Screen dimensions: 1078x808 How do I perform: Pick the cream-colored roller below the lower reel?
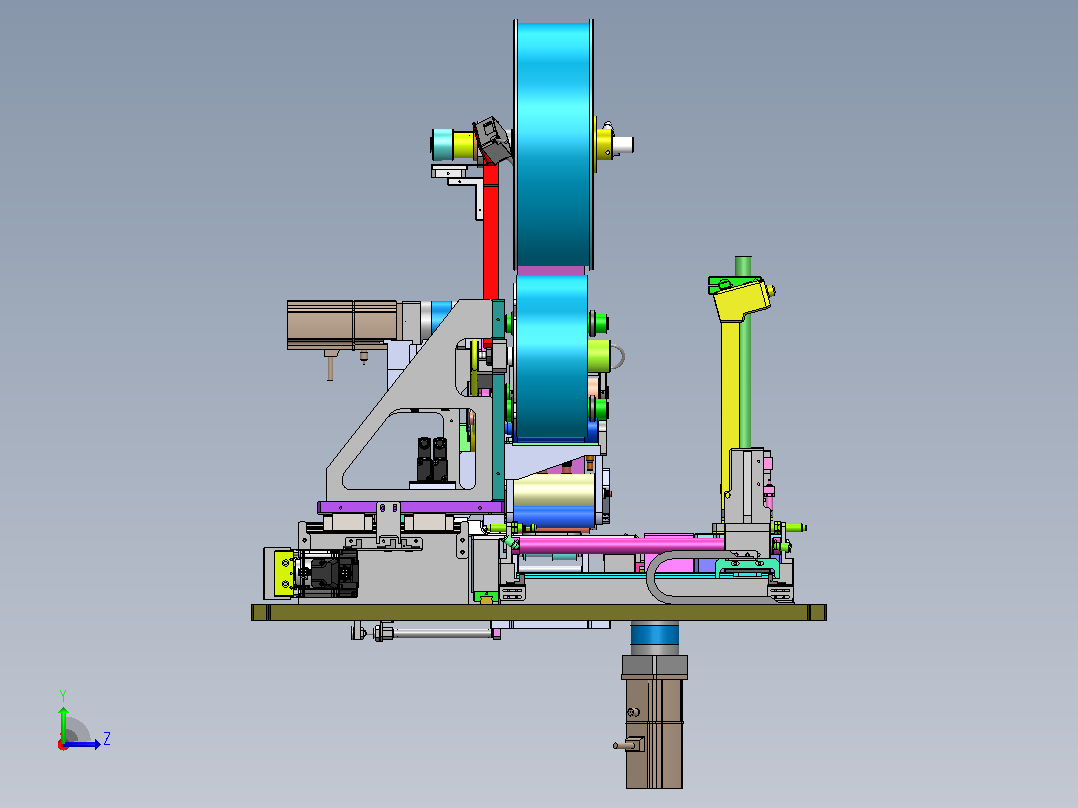tap(555, 491)
